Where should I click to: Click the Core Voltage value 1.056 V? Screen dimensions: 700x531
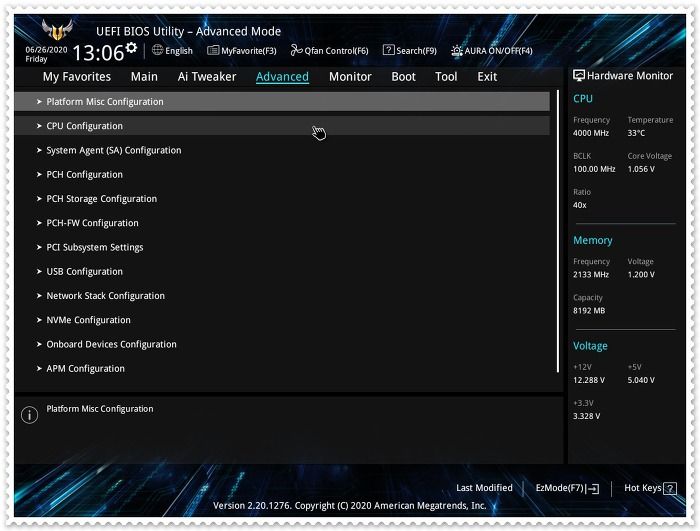641,169
